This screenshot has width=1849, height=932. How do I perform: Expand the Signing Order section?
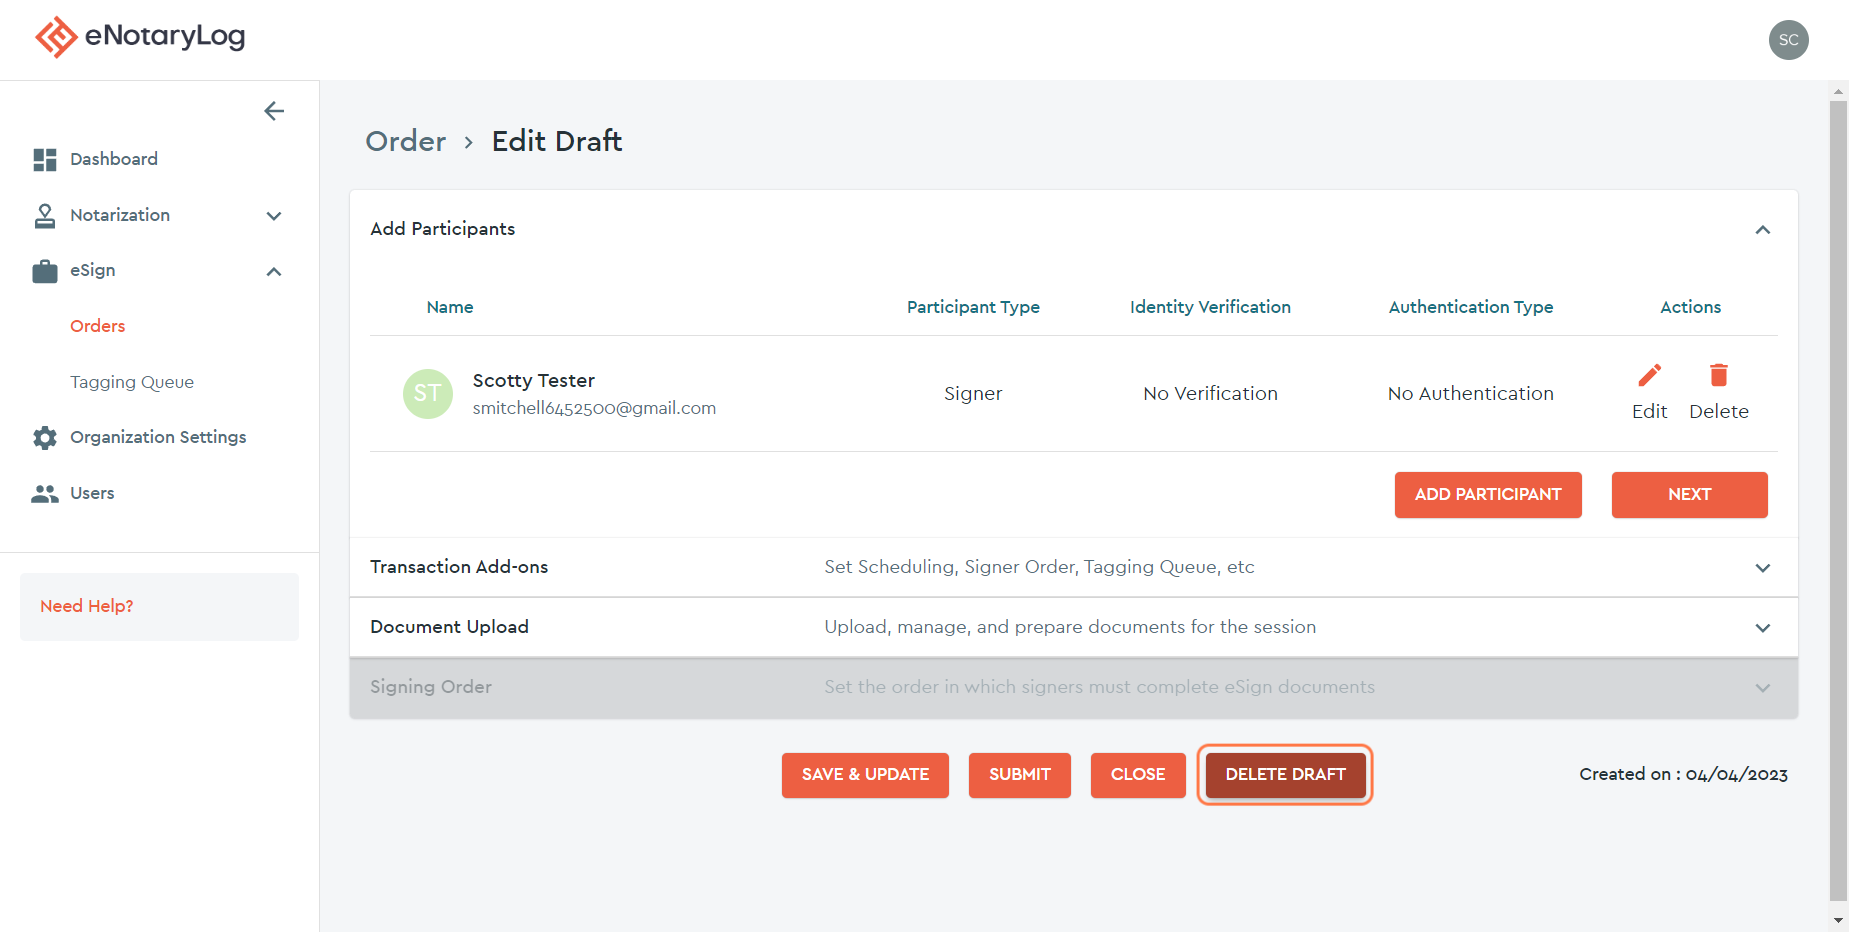click(x=1763, y=688)
